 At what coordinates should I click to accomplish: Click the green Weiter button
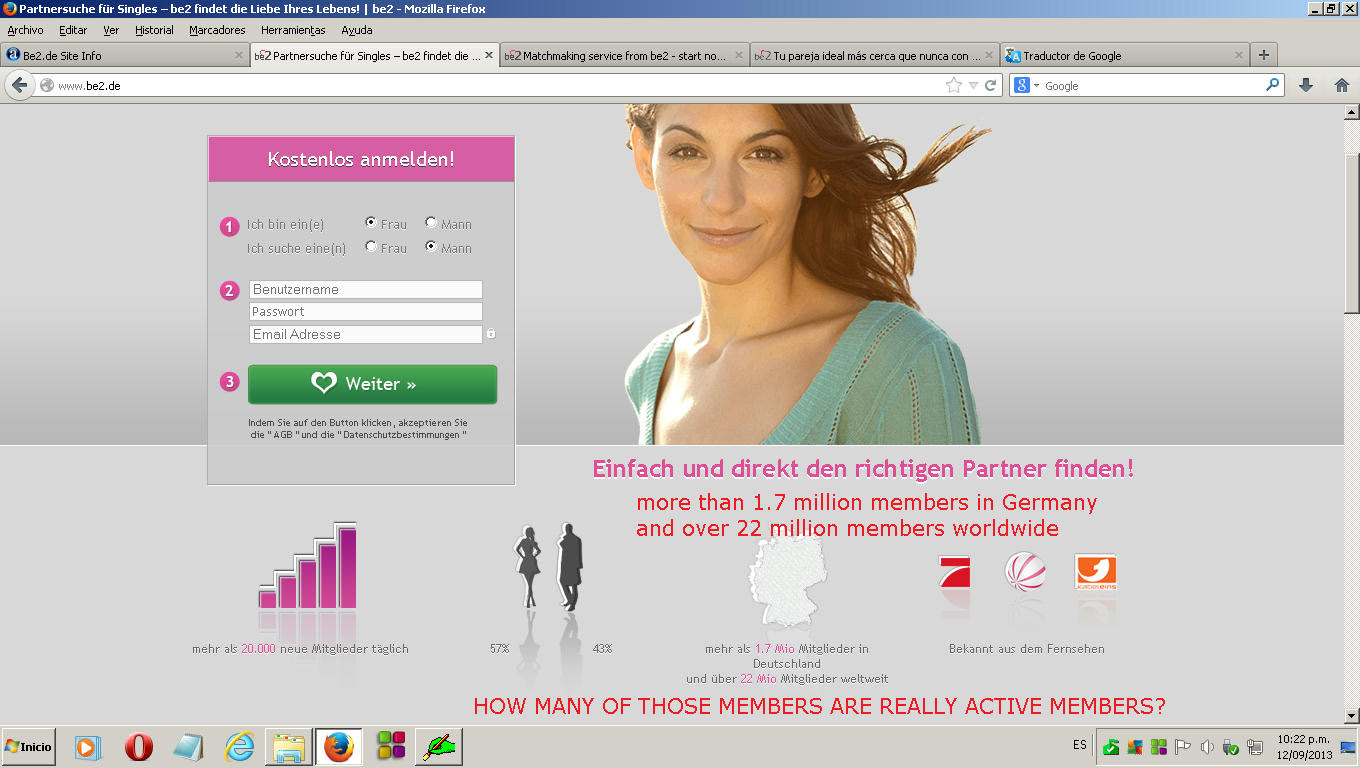tap(372, 384)
